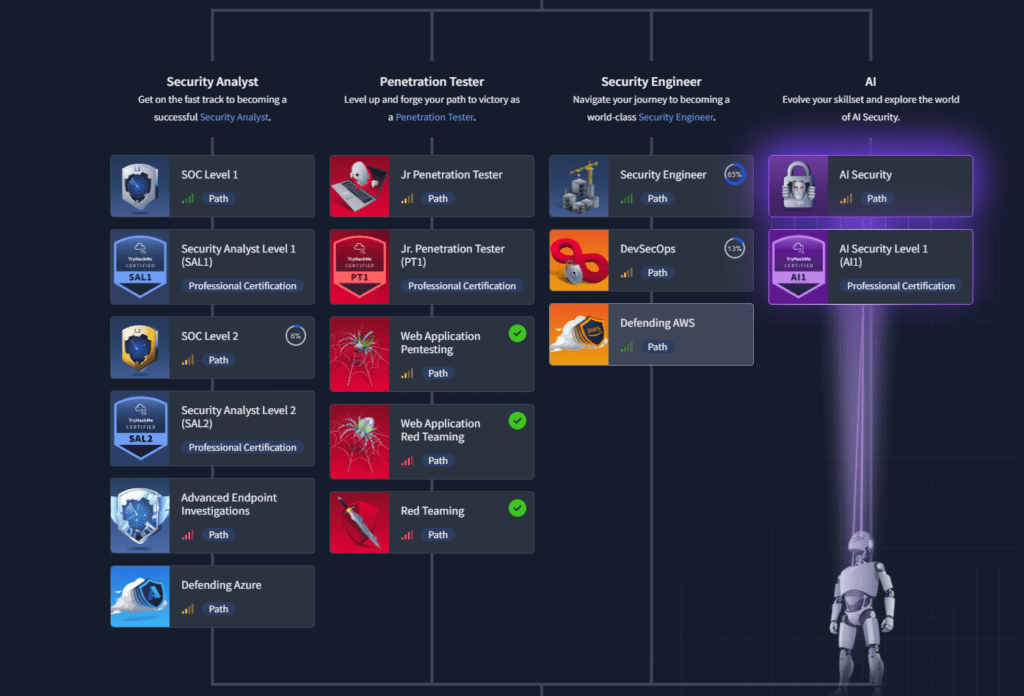Follow the Security Engineer link in description
The width and height of the screenshot is (1024, 696).
coord(675,117)
